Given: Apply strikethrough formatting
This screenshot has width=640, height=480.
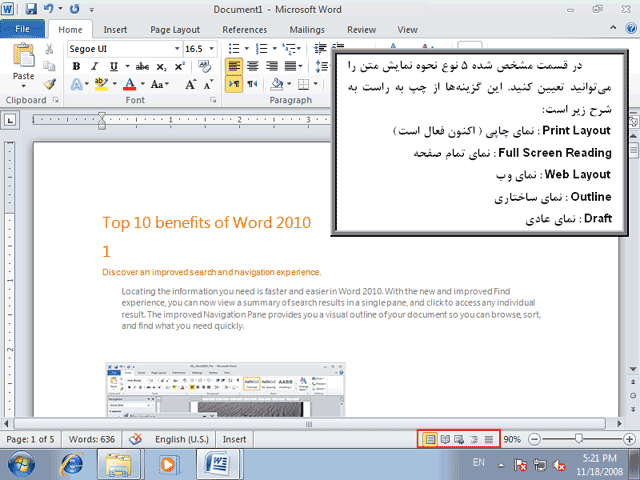Looking at the screenshot, I should click(142, 66).
